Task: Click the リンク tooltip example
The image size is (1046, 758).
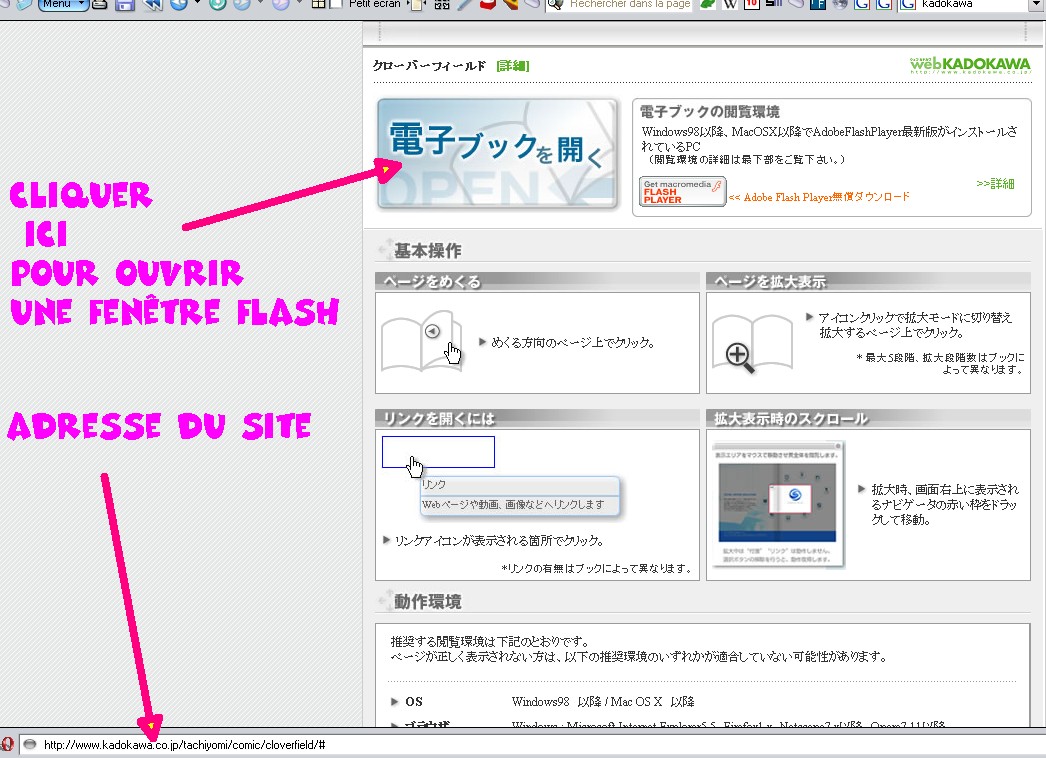Action: [520, 496]
